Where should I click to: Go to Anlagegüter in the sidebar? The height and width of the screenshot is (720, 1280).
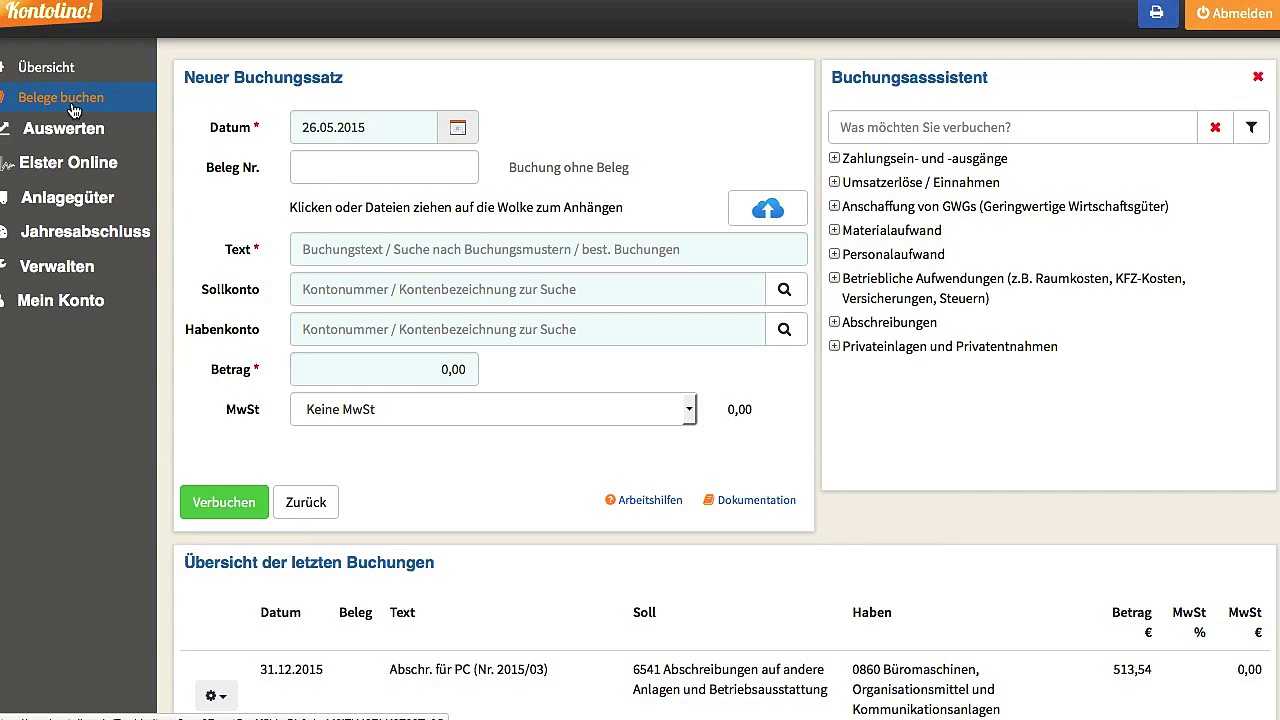pyautogui.click(x=67, y=197)
